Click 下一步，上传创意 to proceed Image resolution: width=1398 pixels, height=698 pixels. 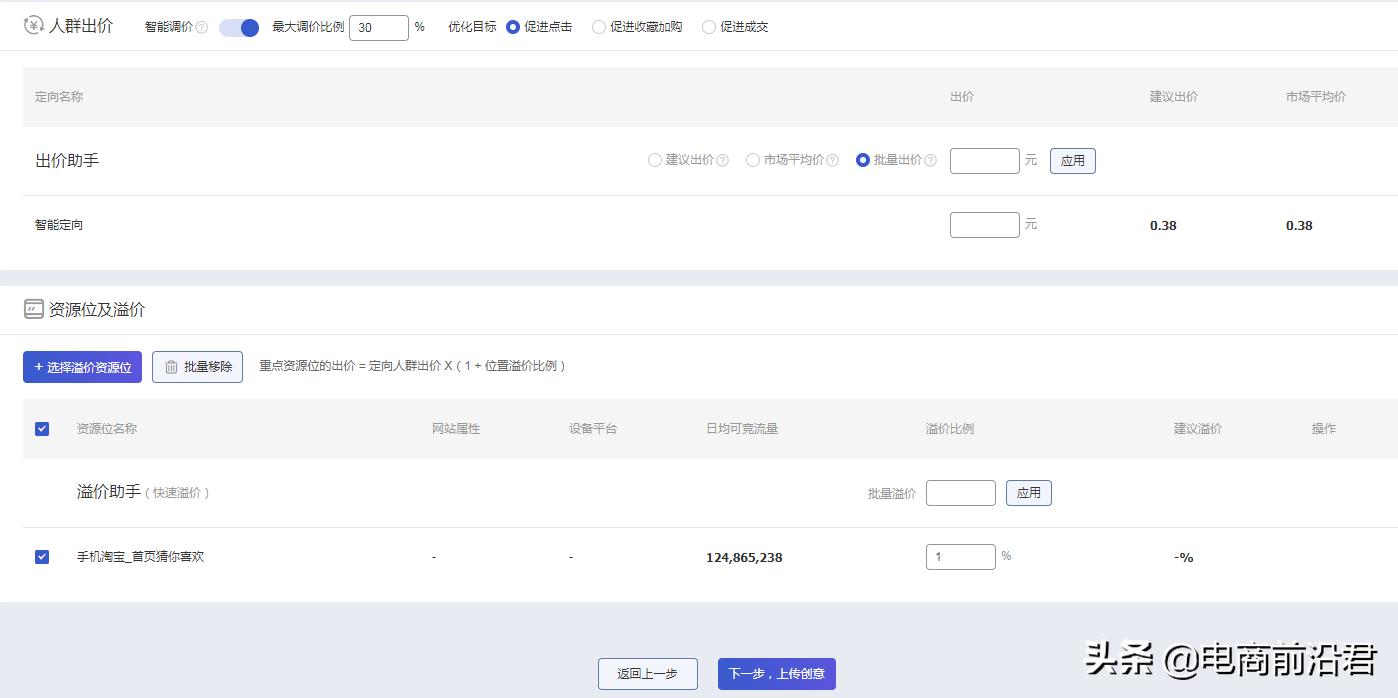click(776, 674)
